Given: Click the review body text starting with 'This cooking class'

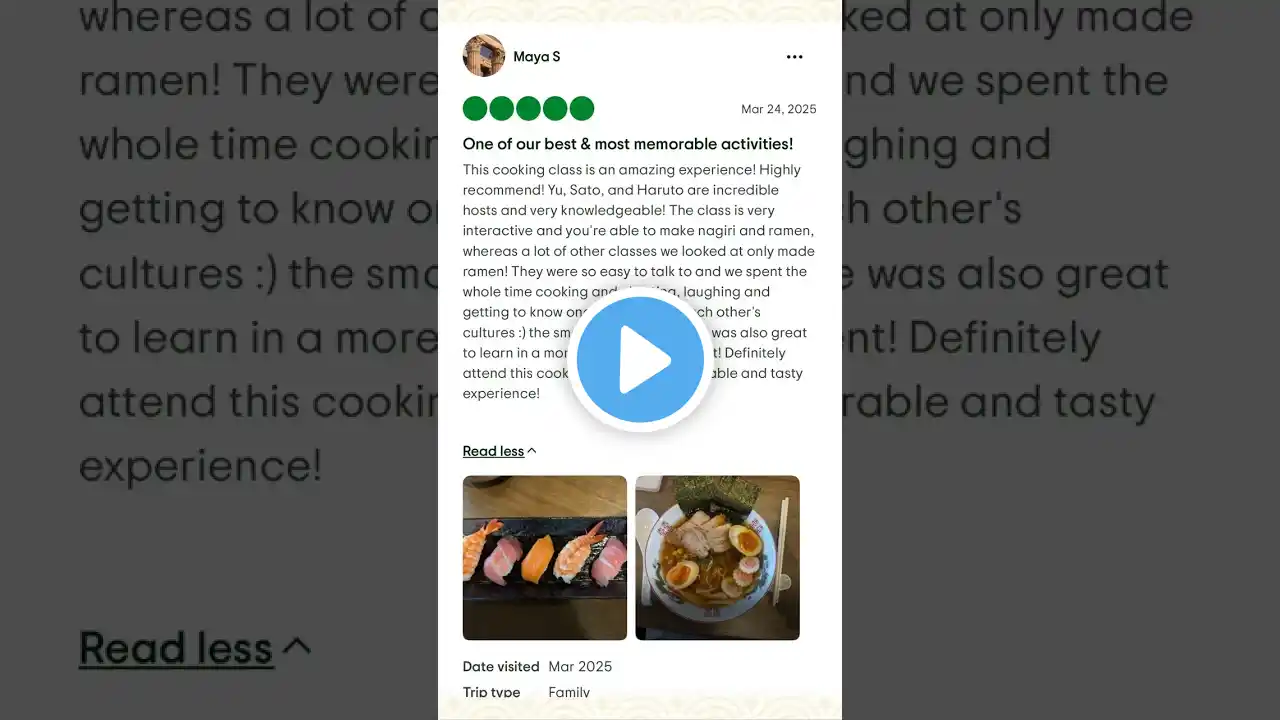Looking at the screenshot, I should pyautogui.click(x=639, y=282).
